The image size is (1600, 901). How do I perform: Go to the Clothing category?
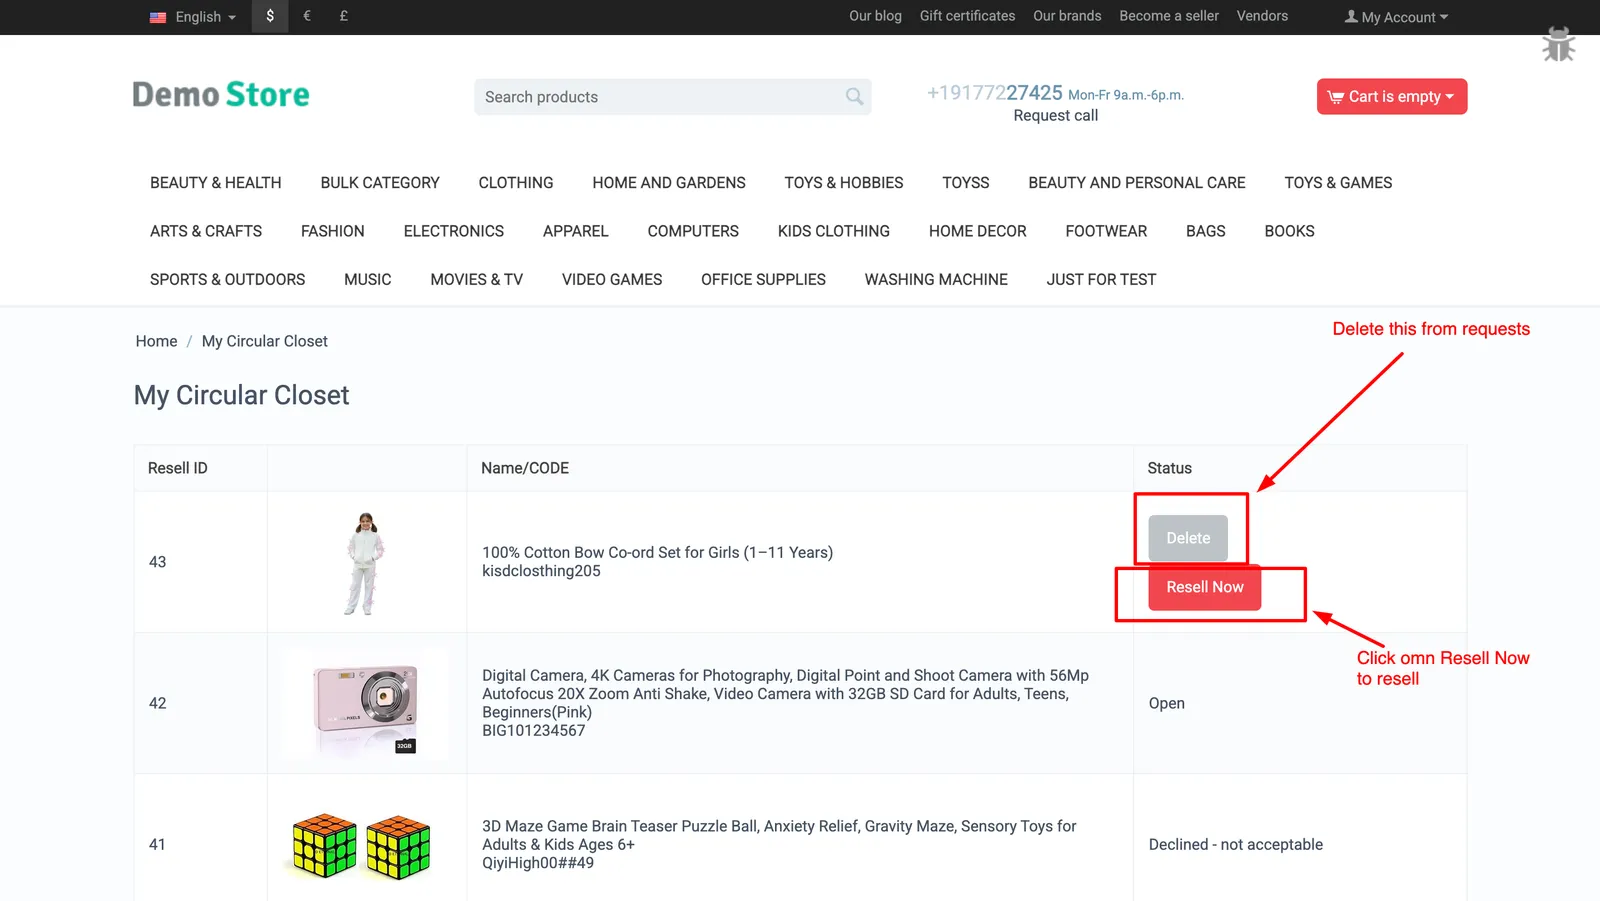[516, 183]
